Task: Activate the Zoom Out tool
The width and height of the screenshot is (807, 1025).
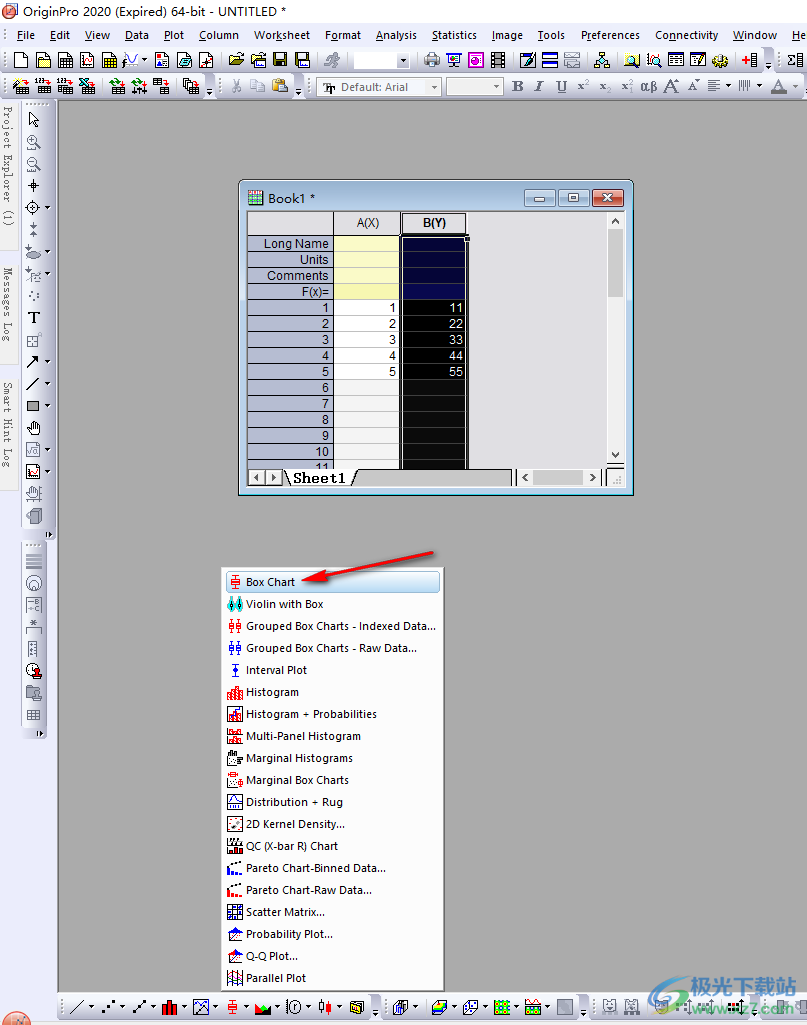Action: 34,164
